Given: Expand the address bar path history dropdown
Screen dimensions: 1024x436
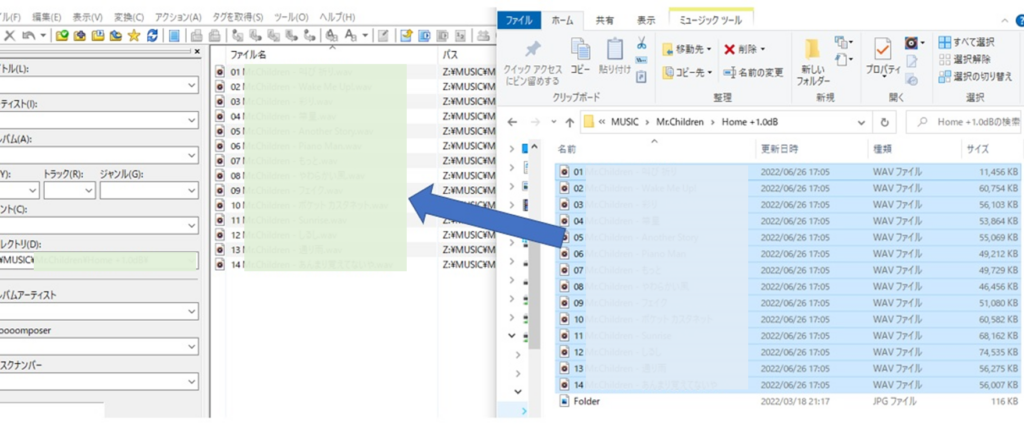Looking at the screenshot, I should (861, 122).
